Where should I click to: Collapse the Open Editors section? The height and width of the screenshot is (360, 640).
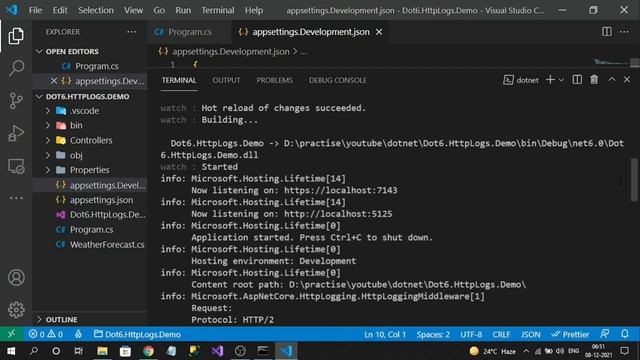pos(90,51)
